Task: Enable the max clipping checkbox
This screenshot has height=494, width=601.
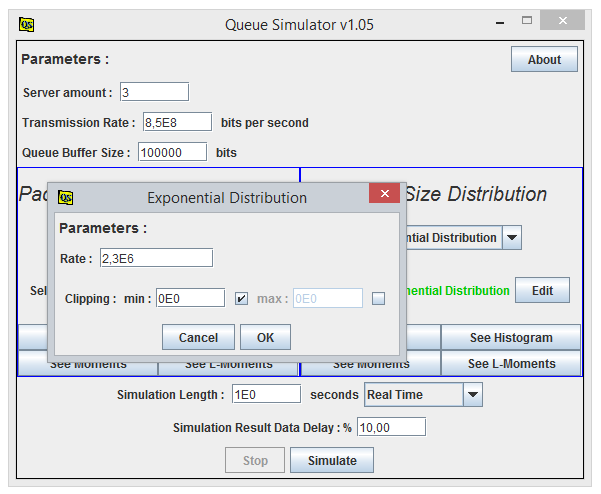Action: click(x=378, y=299)
